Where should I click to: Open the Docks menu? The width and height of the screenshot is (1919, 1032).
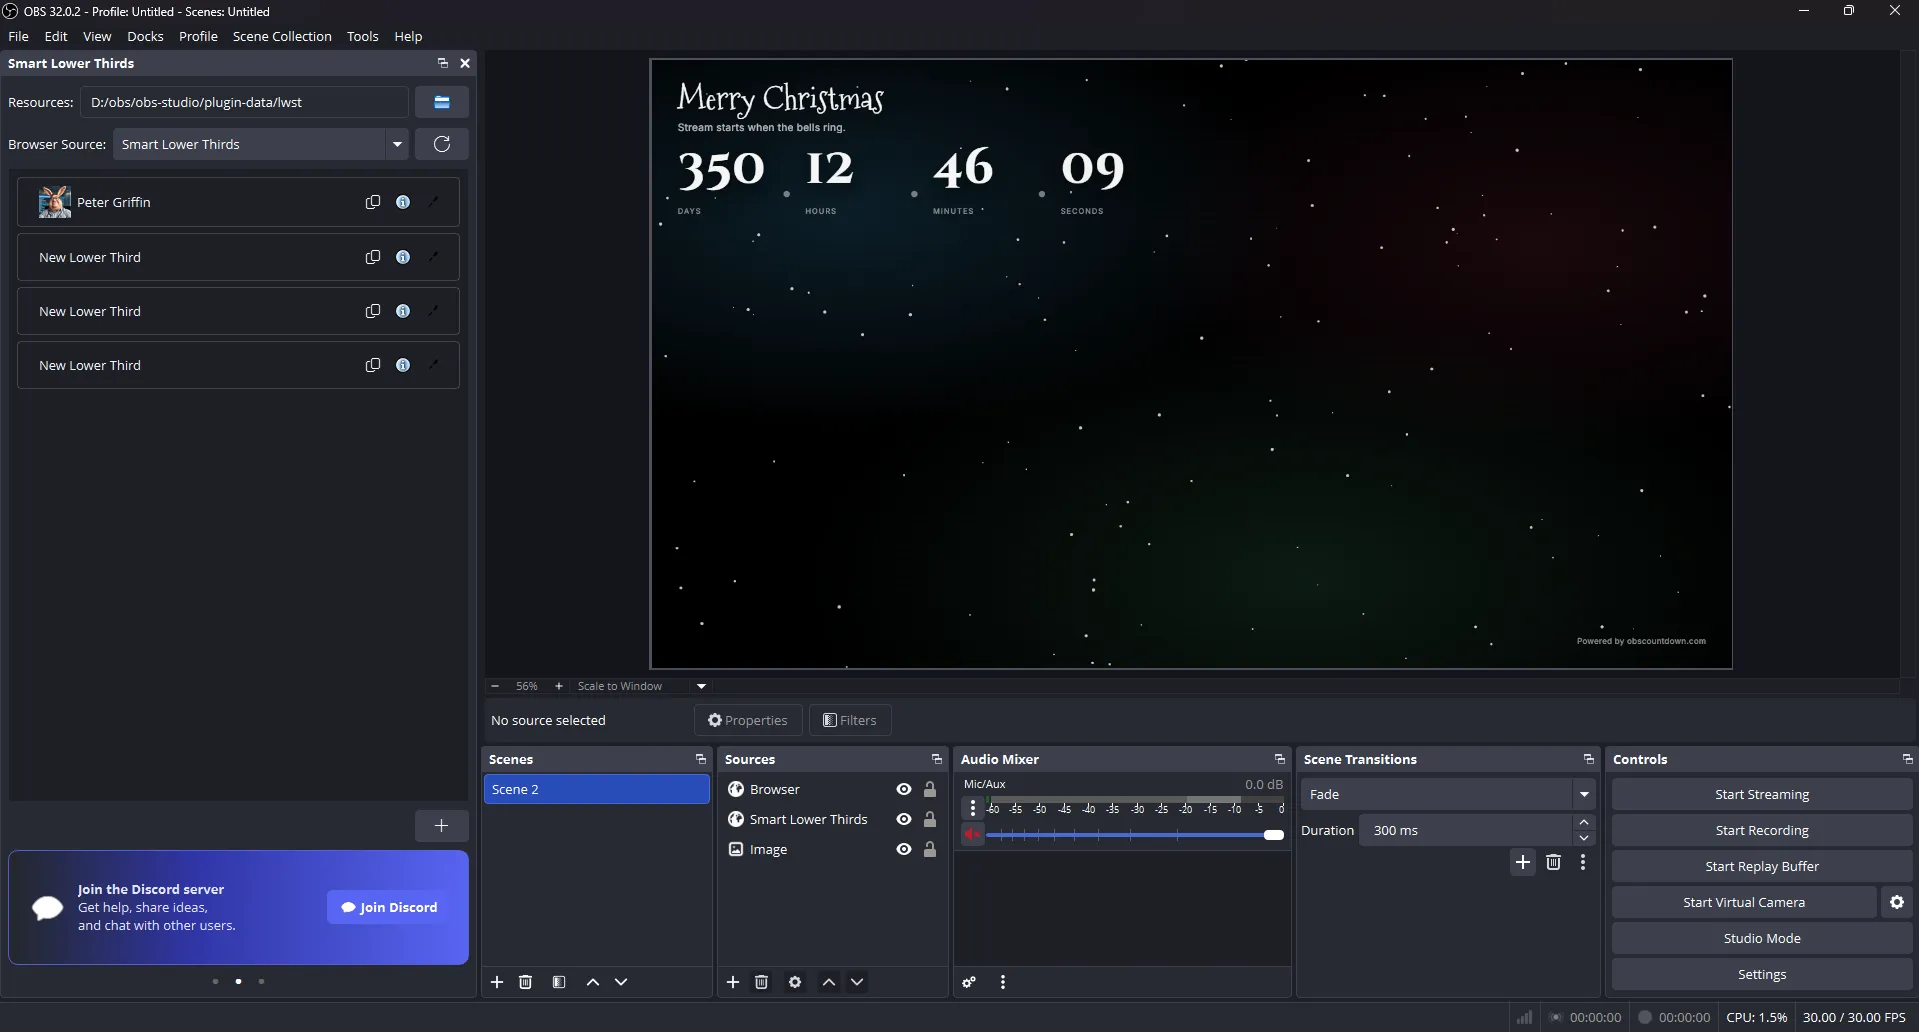pos(145,36)
